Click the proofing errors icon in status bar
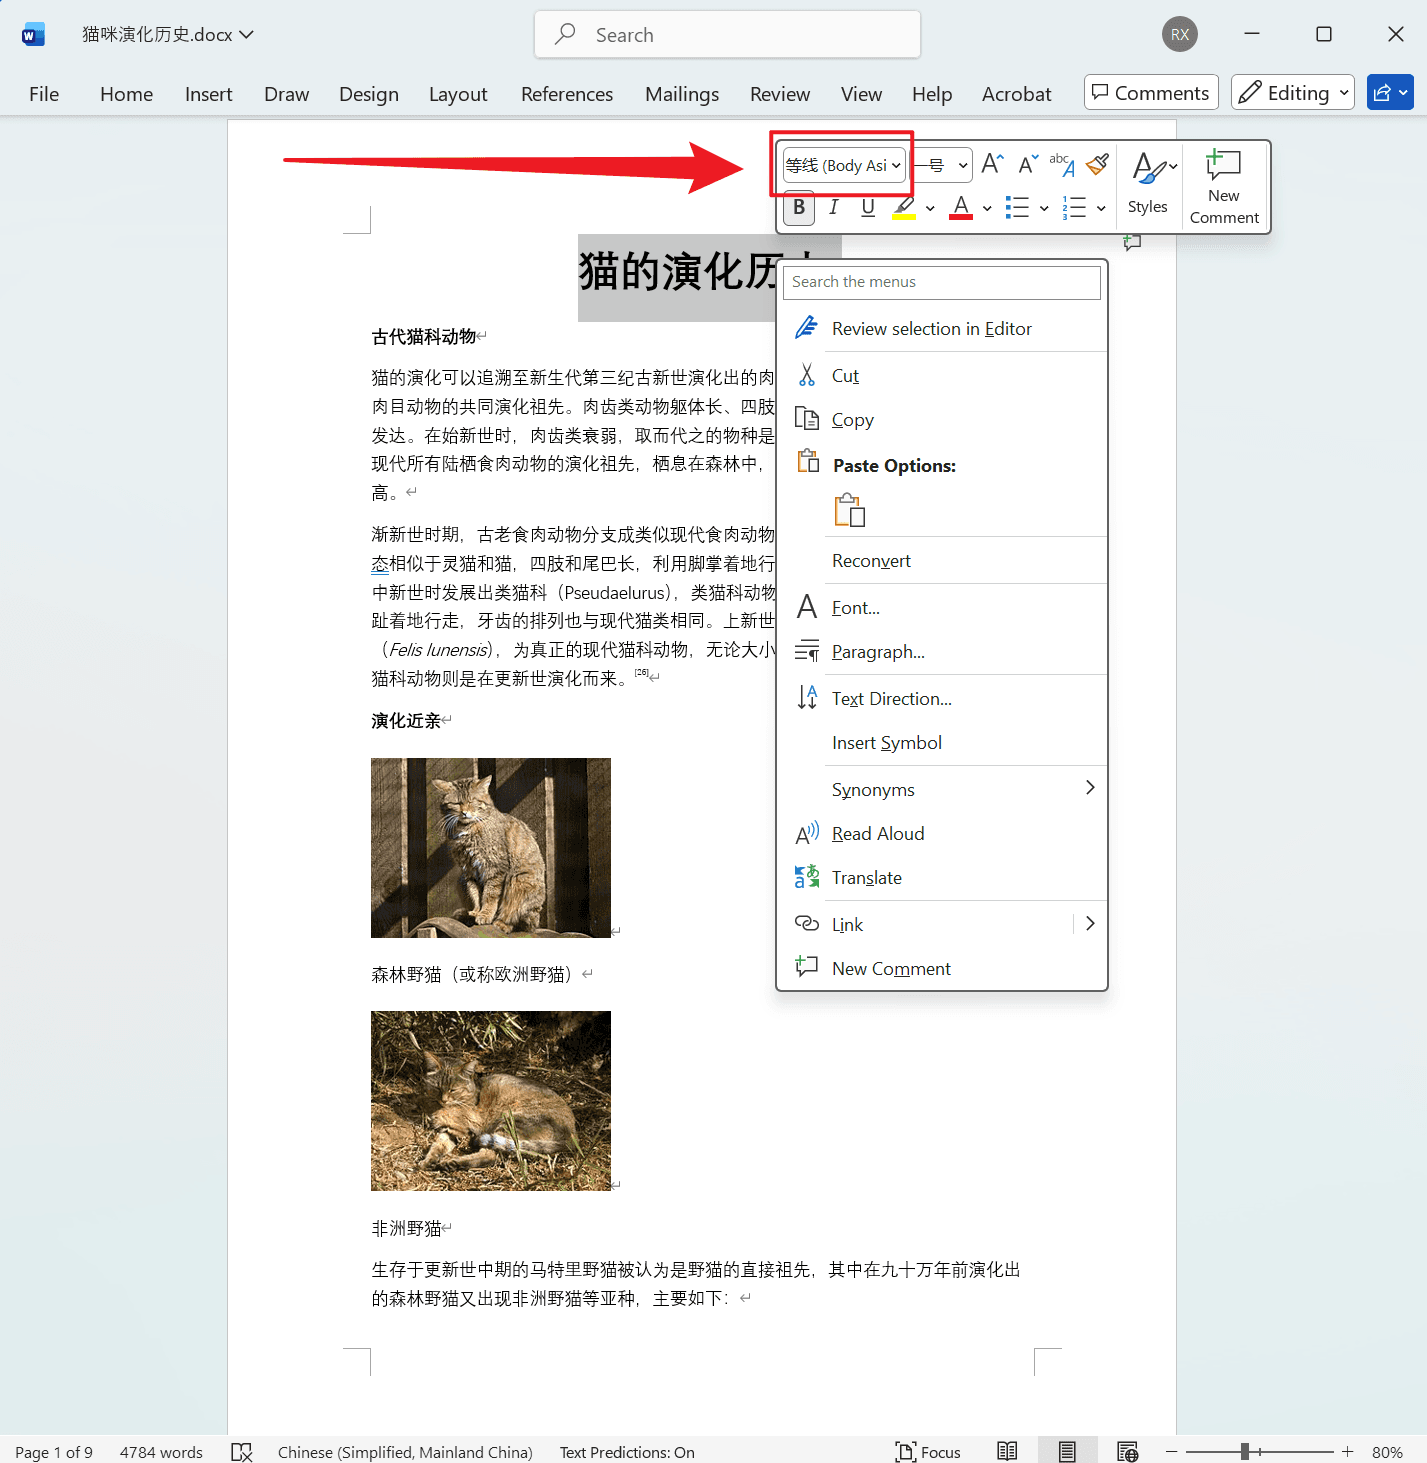 click(242, 1451)
